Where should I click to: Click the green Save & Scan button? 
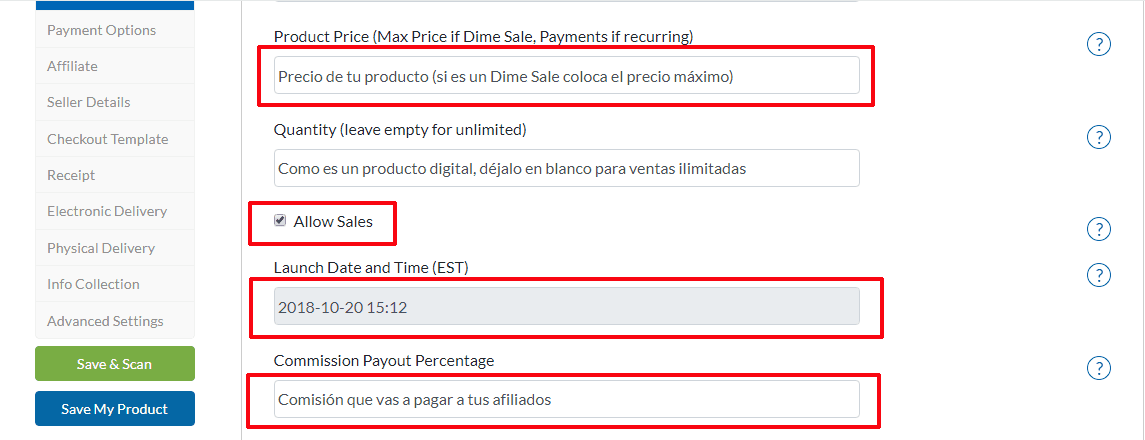(115, 363)
